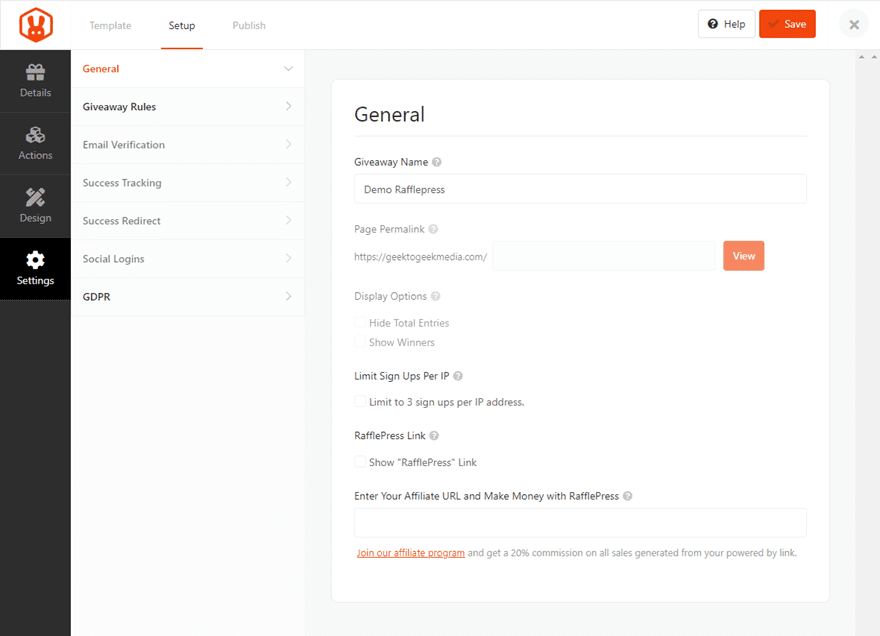Click the RafflePress rabbit logo
Image resolution: width=880 pixels, height=636 pixels.
point(35,24)
